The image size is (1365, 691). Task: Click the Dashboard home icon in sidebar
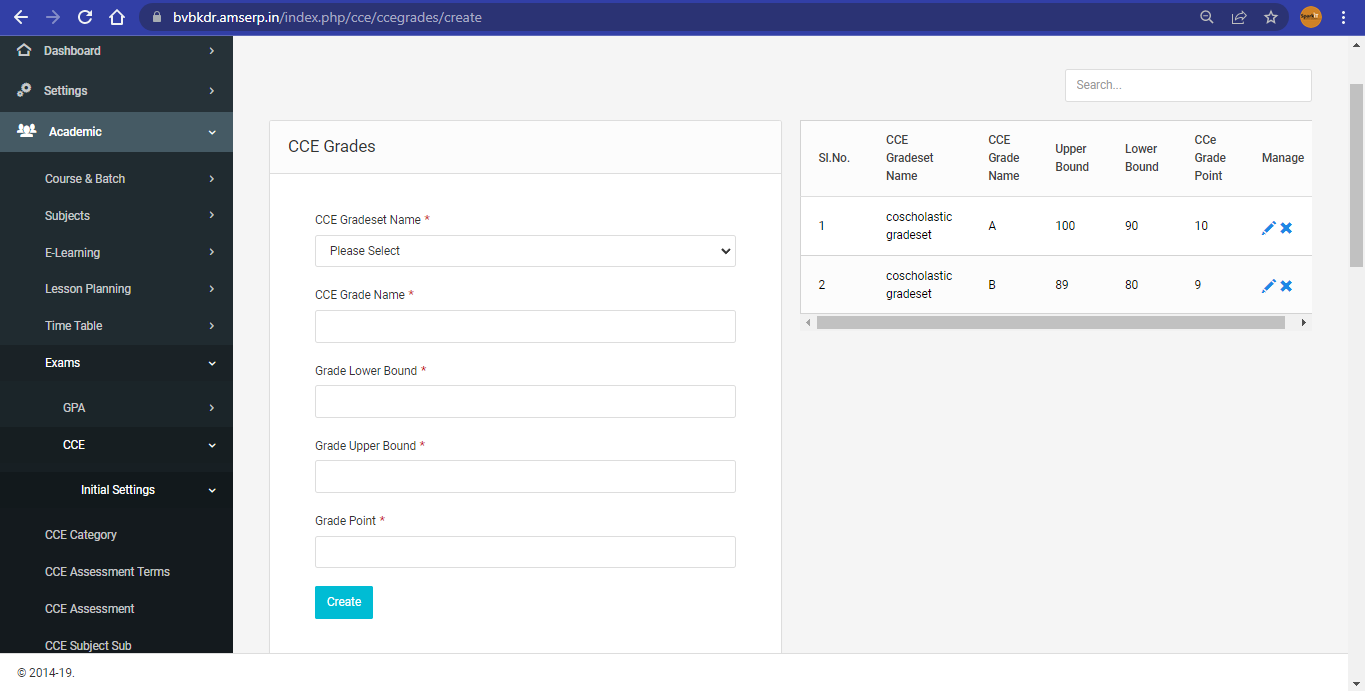[x=22, y=50]
